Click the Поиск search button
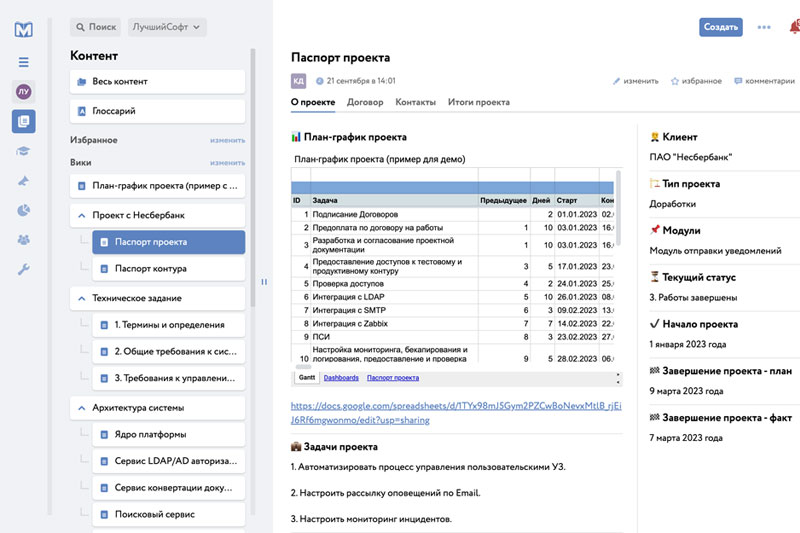Screen dimensions: 800x533 95,27
